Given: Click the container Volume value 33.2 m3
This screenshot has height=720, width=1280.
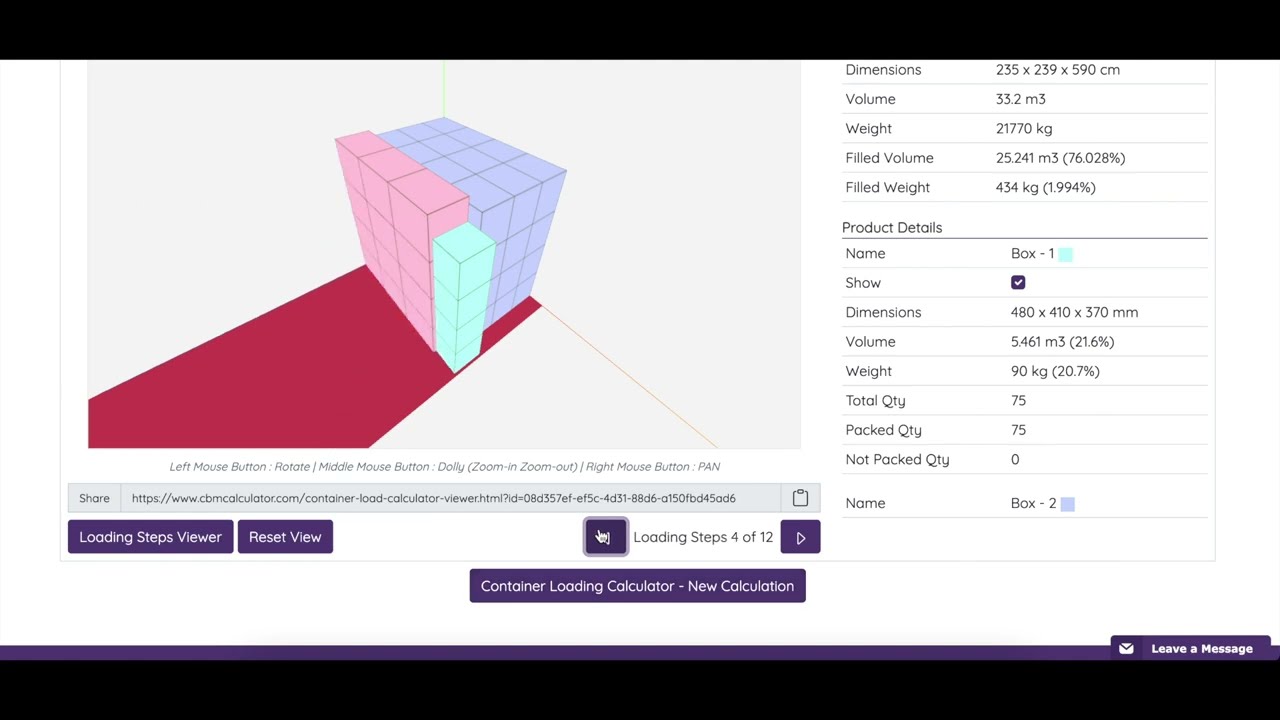Looking at the screenshot, I should [1021, 99].
